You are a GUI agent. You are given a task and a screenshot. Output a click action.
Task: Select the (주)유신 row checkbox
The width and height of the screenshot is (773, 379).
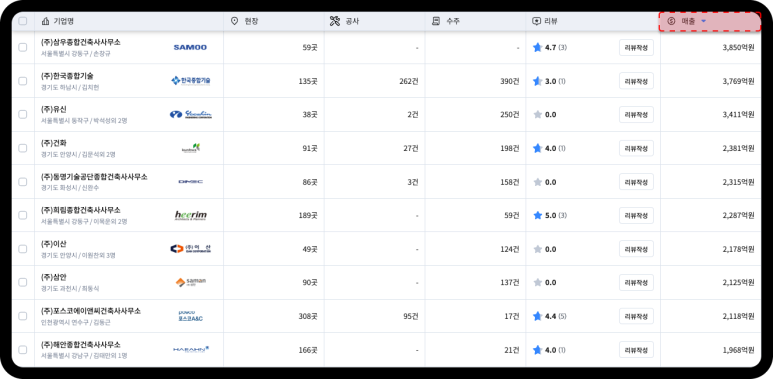23,114
